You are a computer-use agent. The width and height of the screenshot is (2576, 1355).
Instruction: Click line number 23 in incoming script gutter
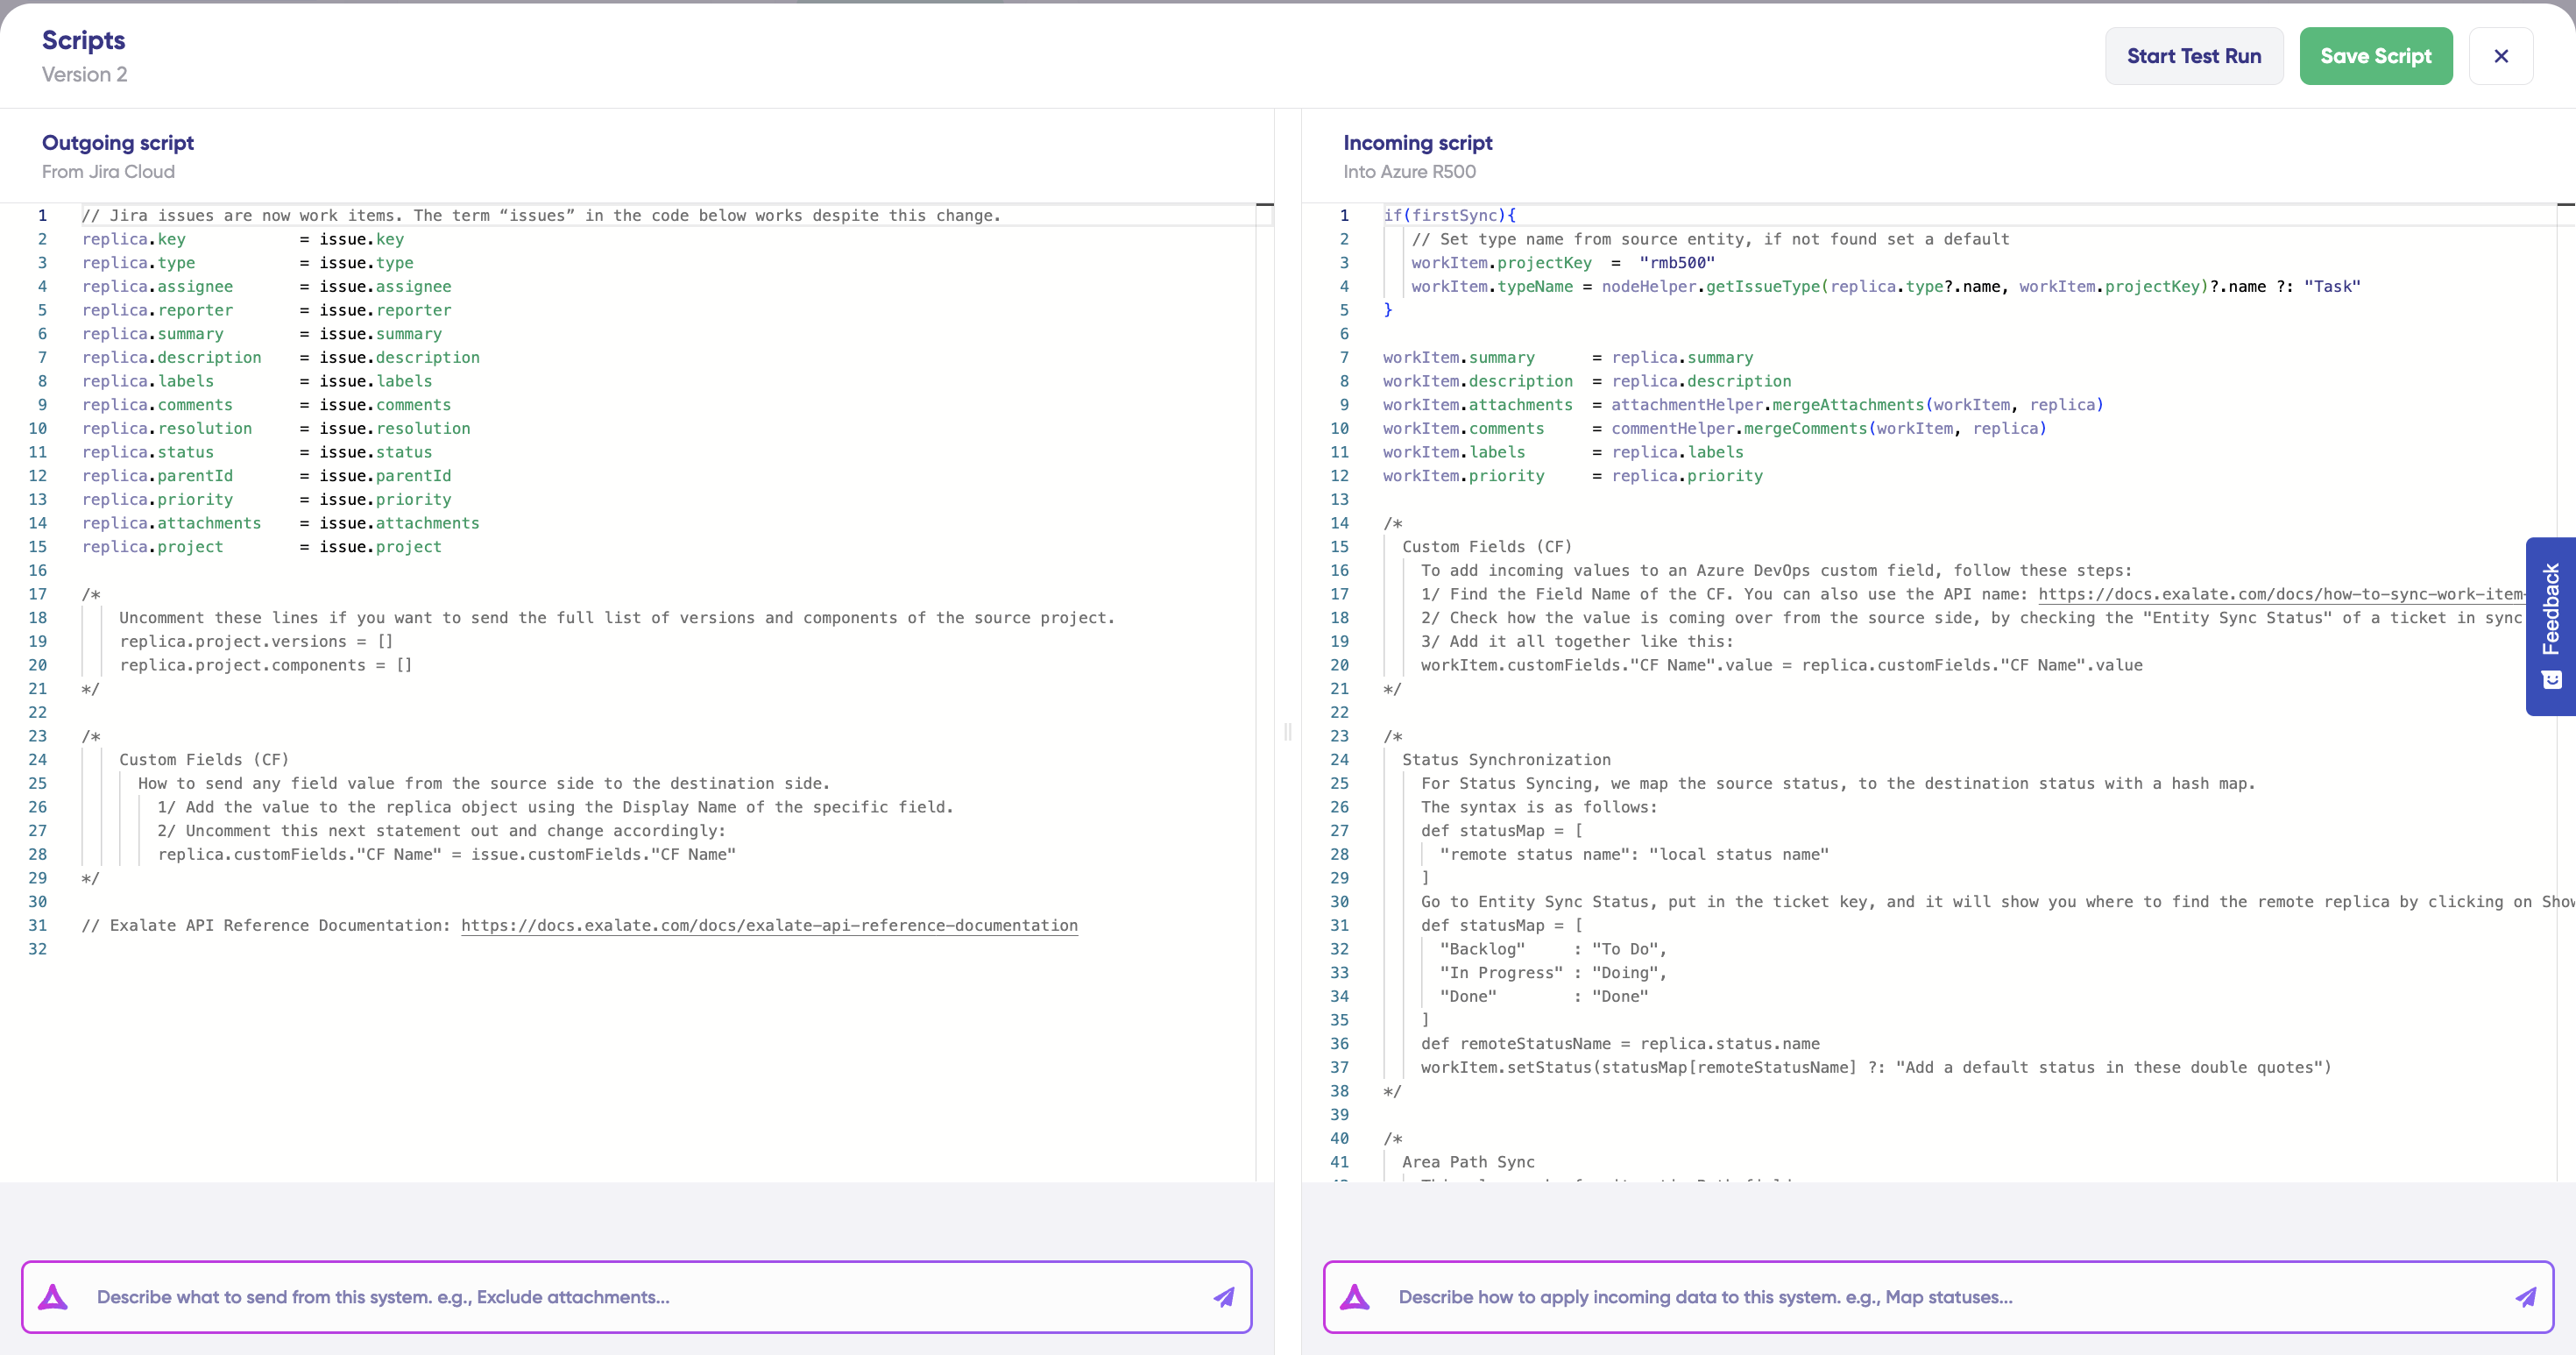pos(1339,736)
